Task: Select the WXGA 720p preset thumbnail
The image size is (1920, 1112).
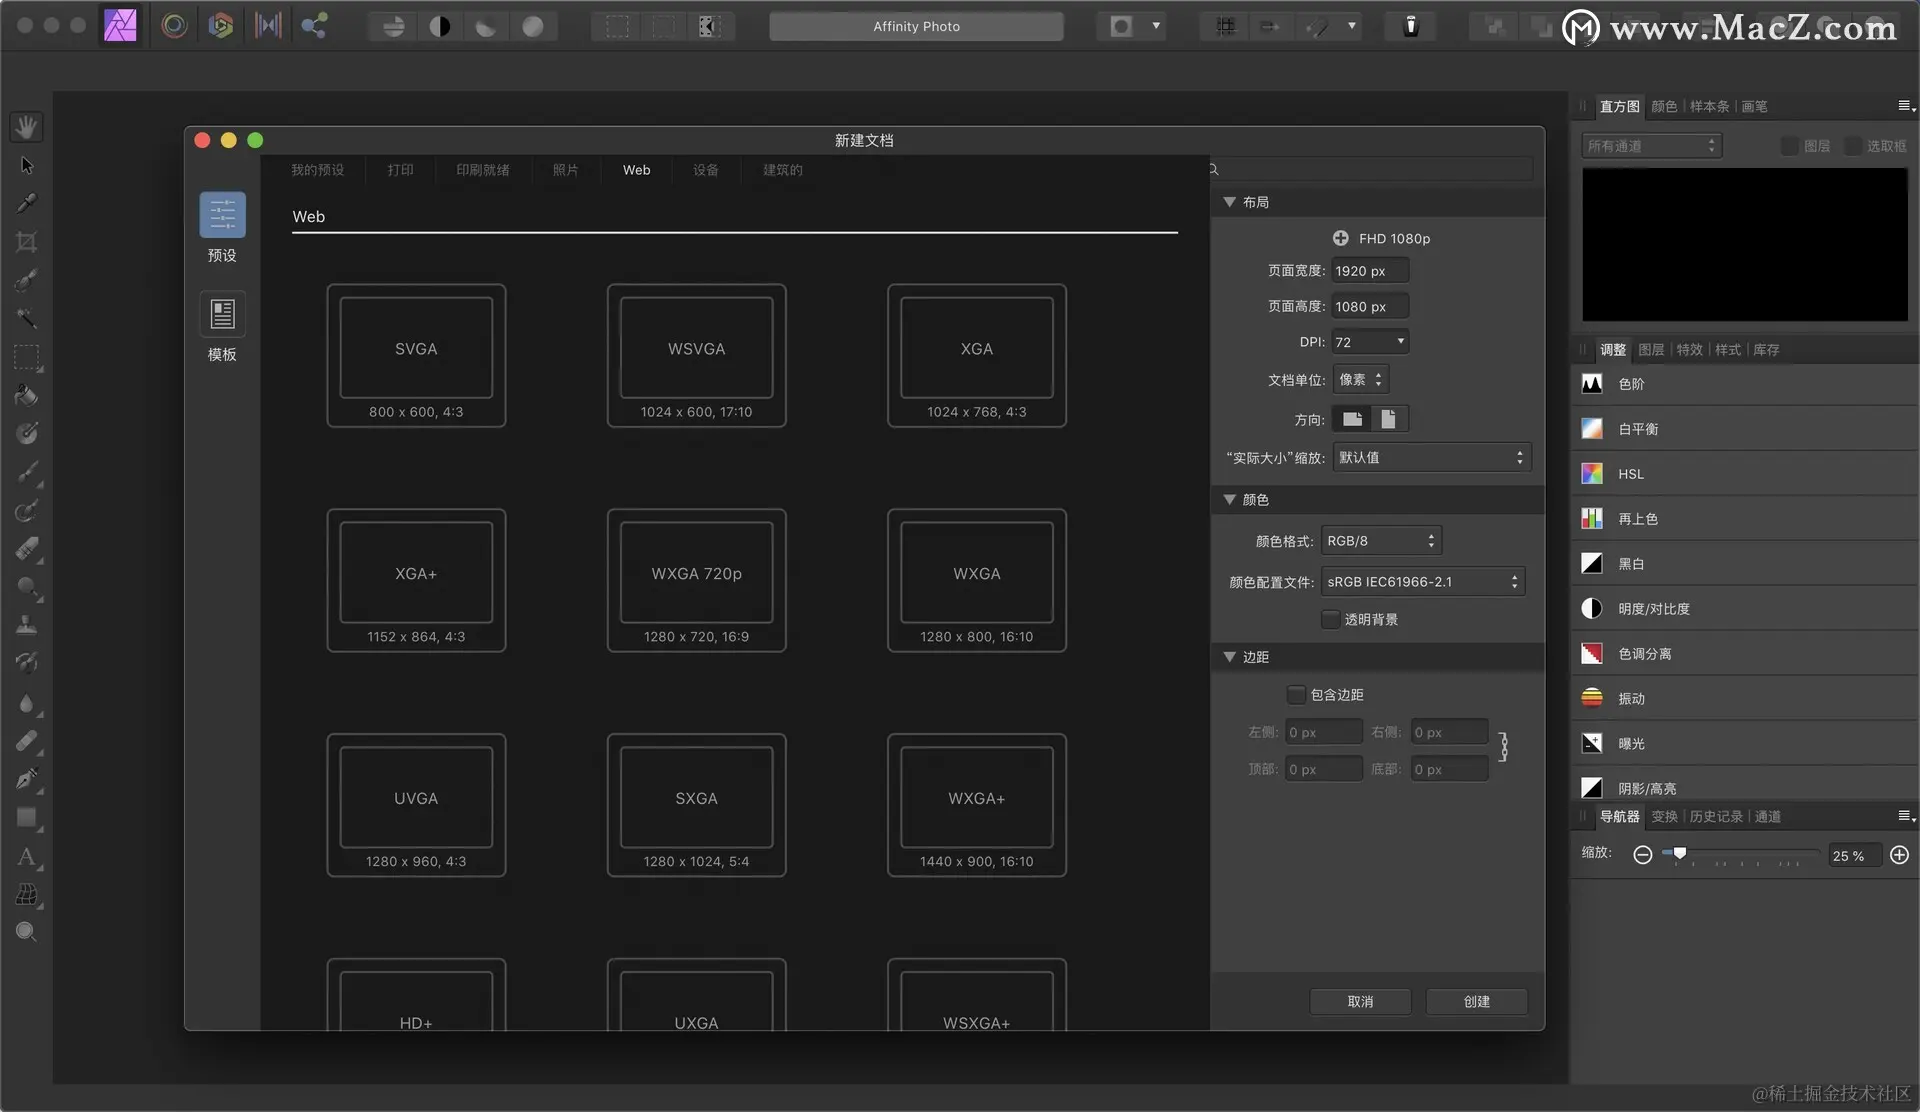Action: tap(696, 580)
